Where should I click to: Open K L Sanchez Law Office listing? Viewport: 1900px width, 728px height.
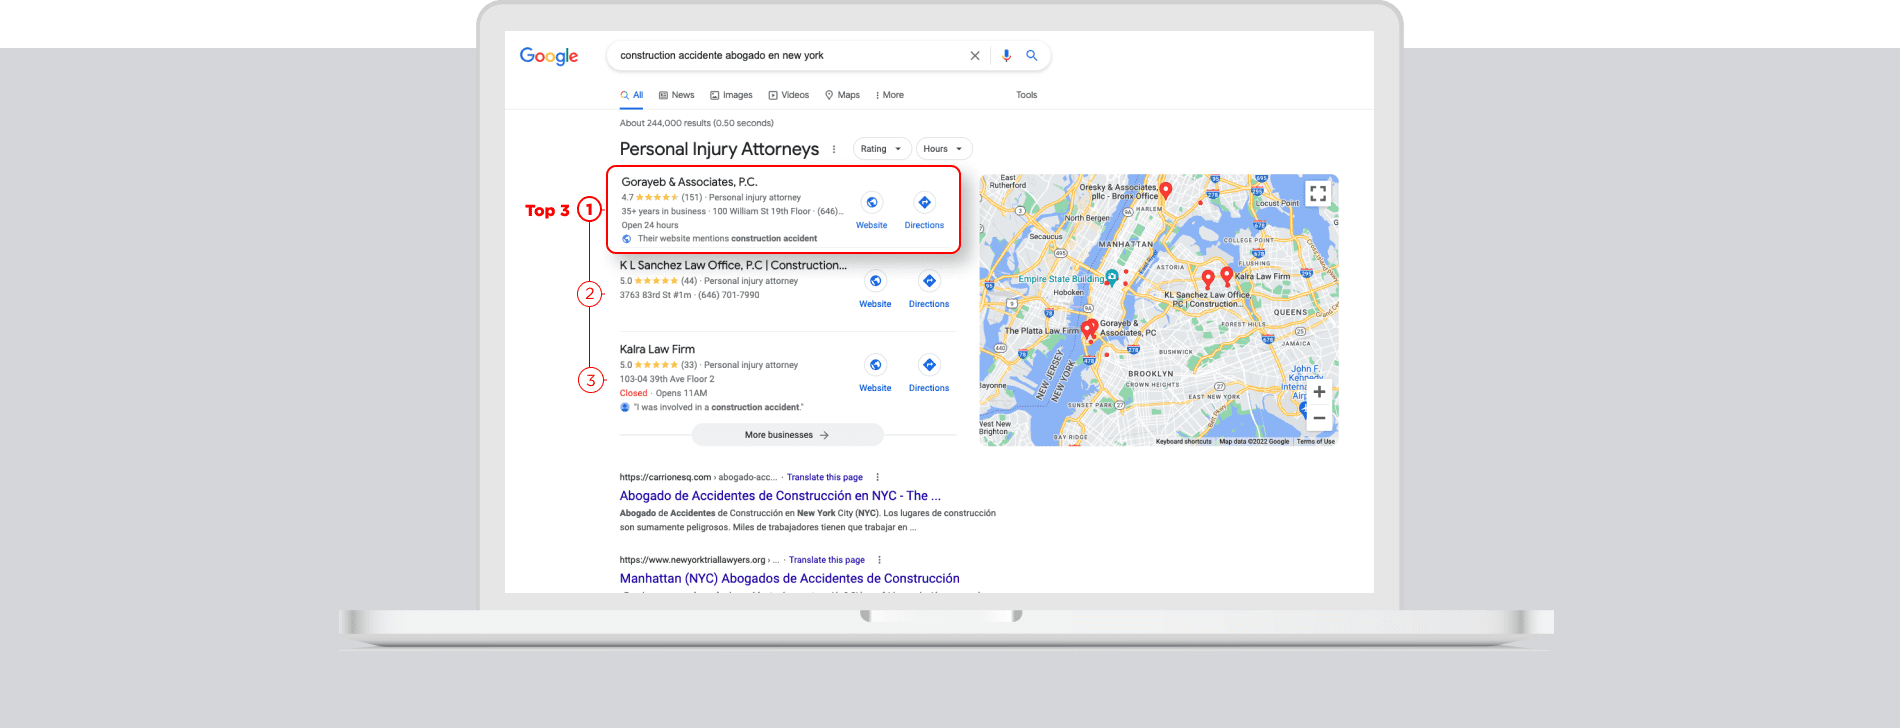733,265
